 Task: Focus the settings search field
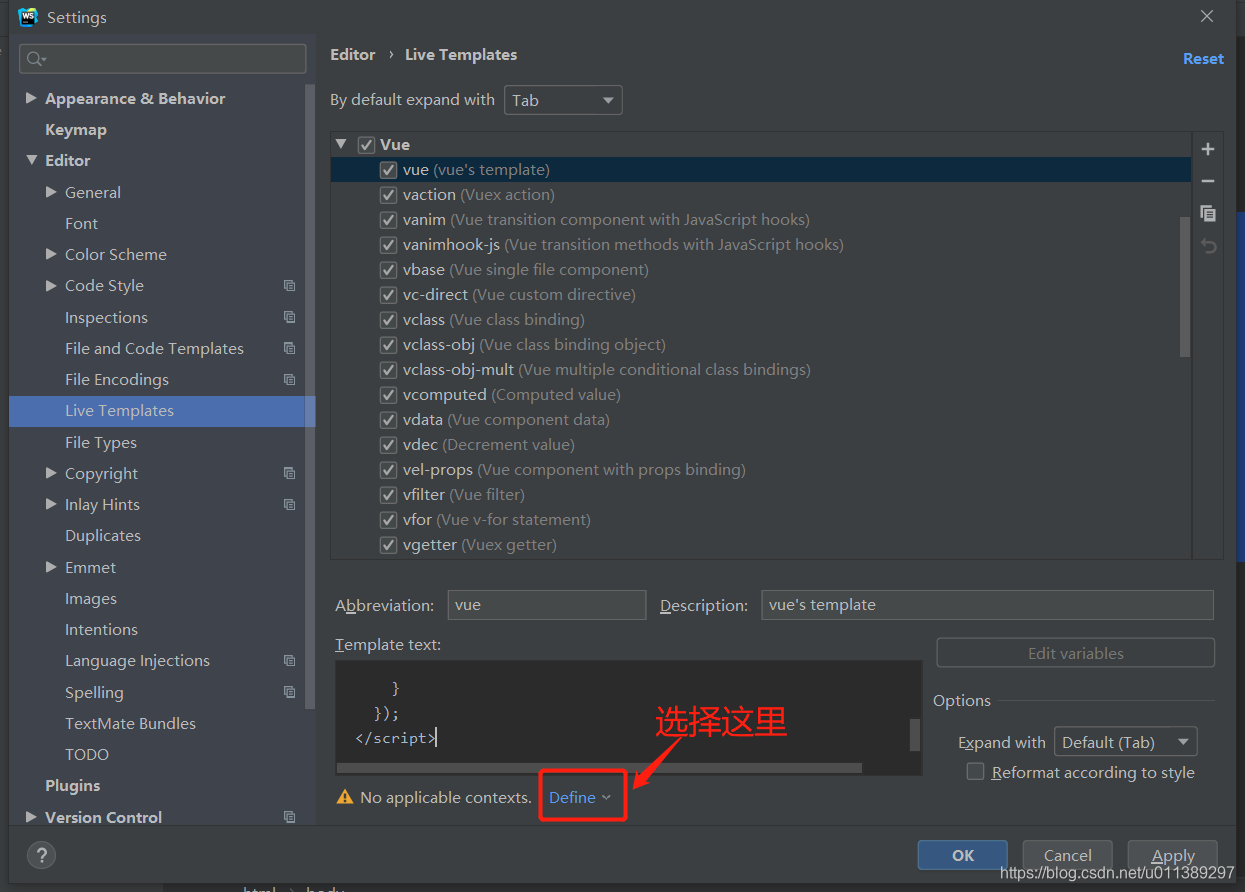pyautogui.click(x=163, y=59)
